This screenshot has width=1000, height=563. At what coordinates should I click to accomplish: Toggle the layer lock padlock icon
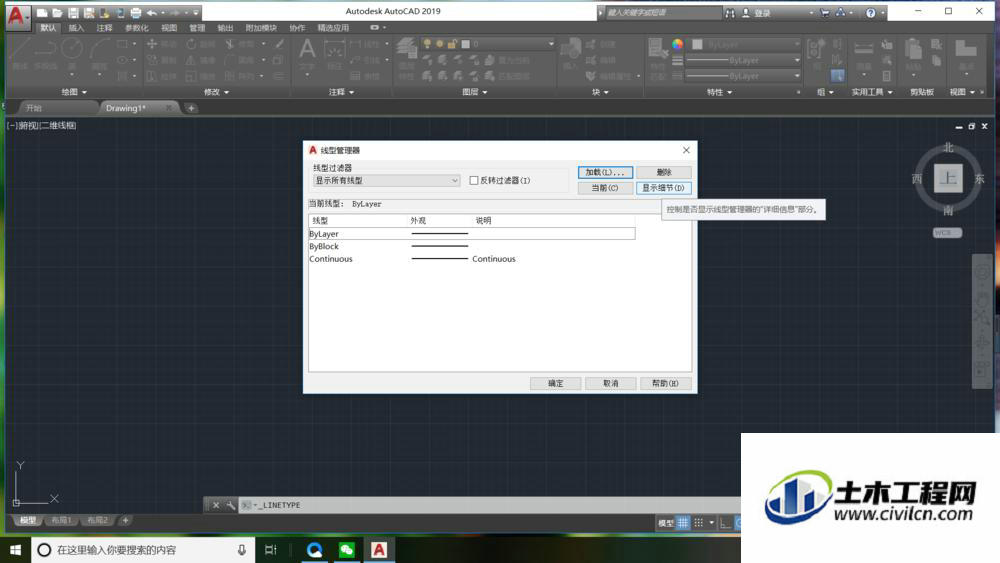452,44
